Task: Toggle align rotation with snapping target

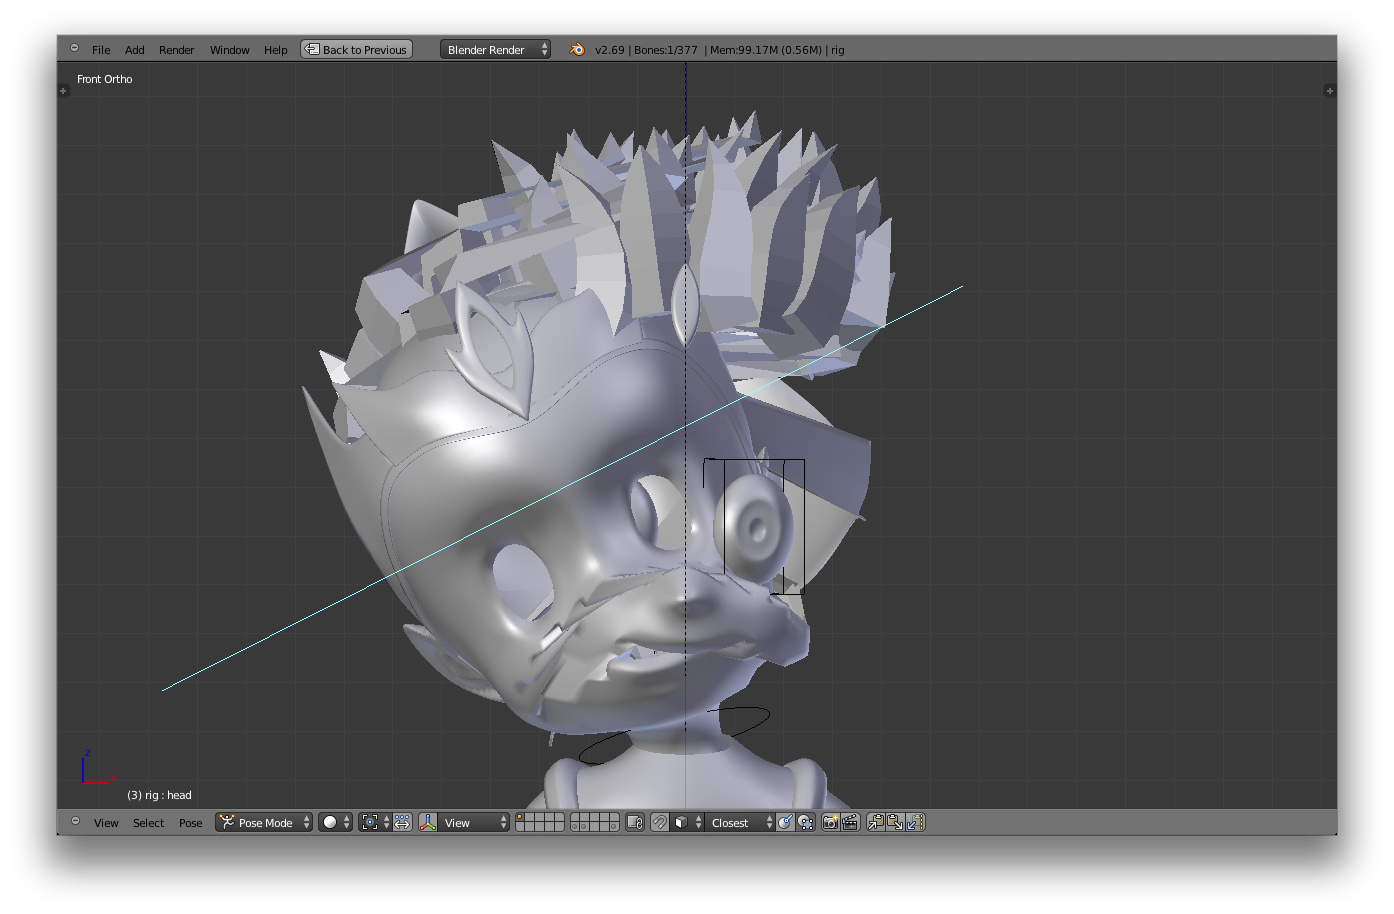Action: pyautogui.click(x=786, y=822)
